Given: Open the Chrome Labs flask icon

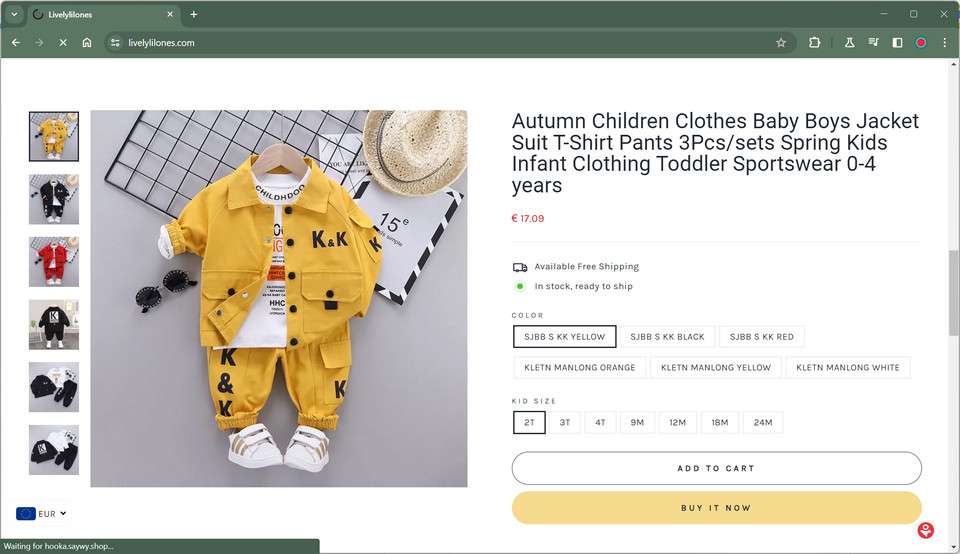Looking at the screenshot, I should [x=849, y=43].
